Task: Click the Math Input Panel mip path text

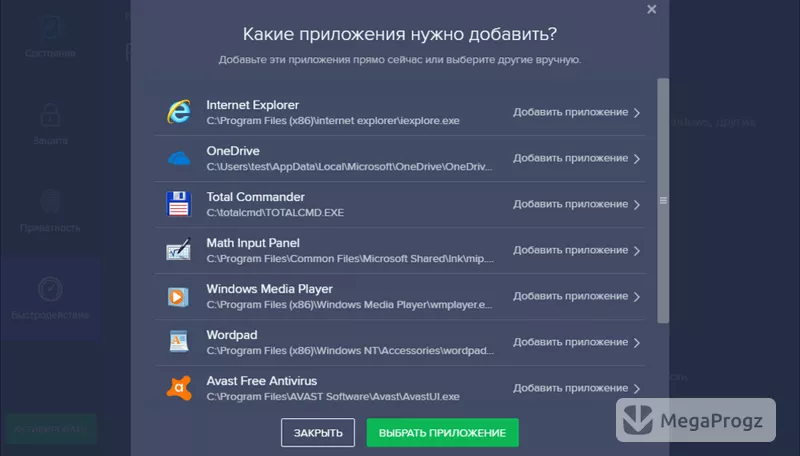Action: [x=350, y=259]
